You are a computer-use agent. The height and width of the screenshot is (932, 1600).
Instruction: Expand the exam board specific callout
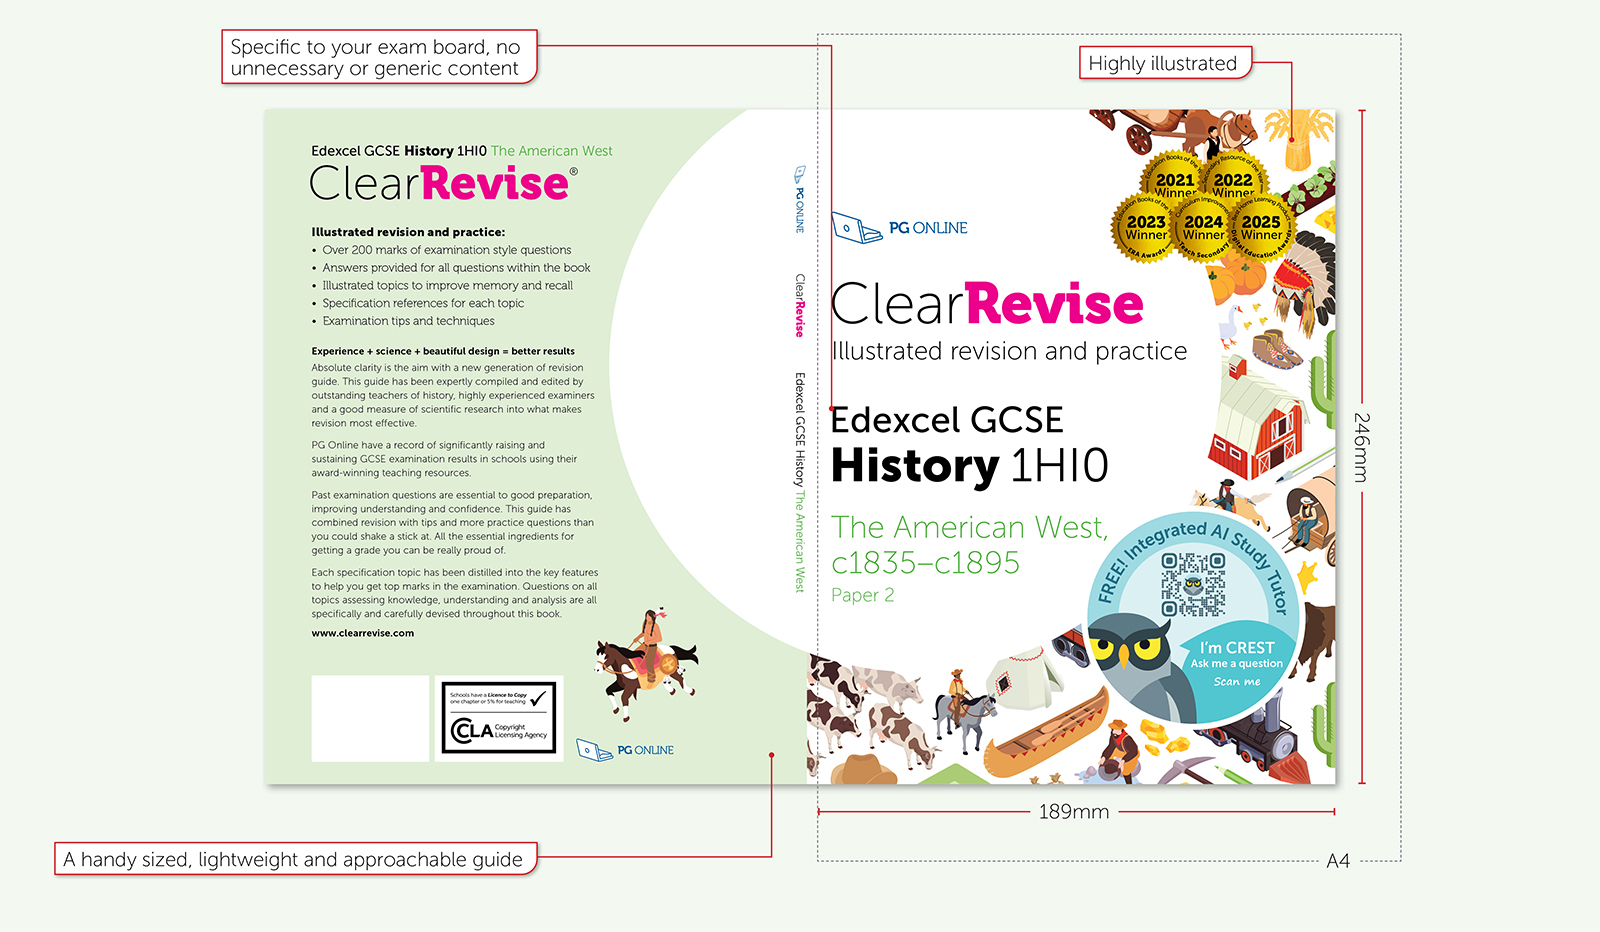pos(380,57)
